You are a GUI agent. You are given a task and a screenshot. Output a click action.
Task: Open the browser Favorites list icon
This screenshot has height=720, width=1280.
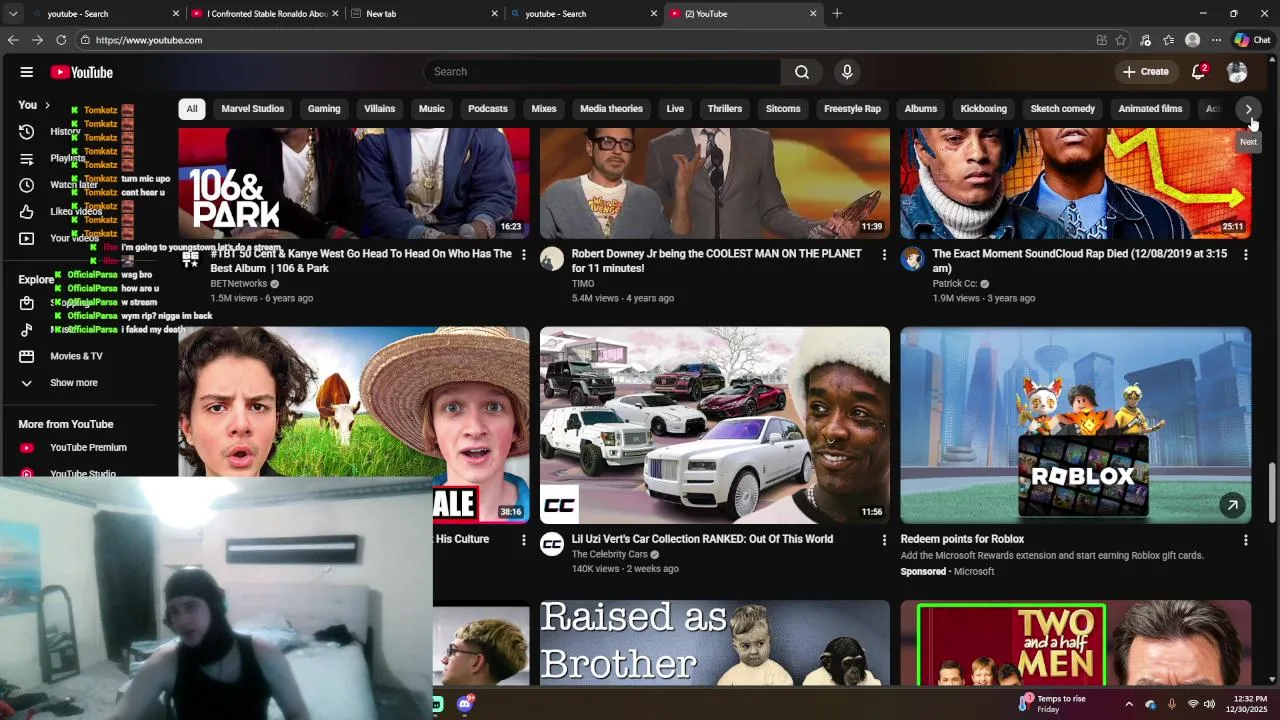(x=1168, y=40)
